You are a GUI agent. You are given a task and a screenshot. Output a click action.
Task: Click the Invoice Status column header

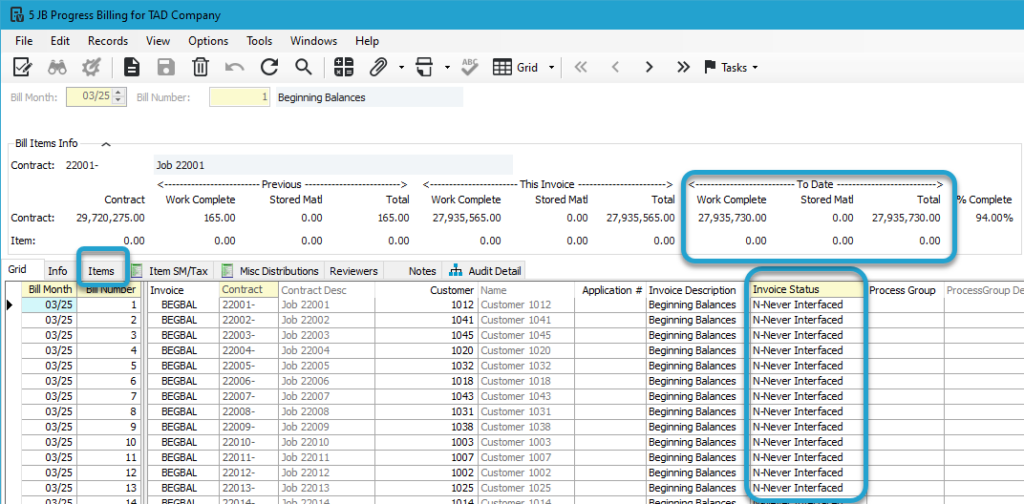[x=808, y=289]
